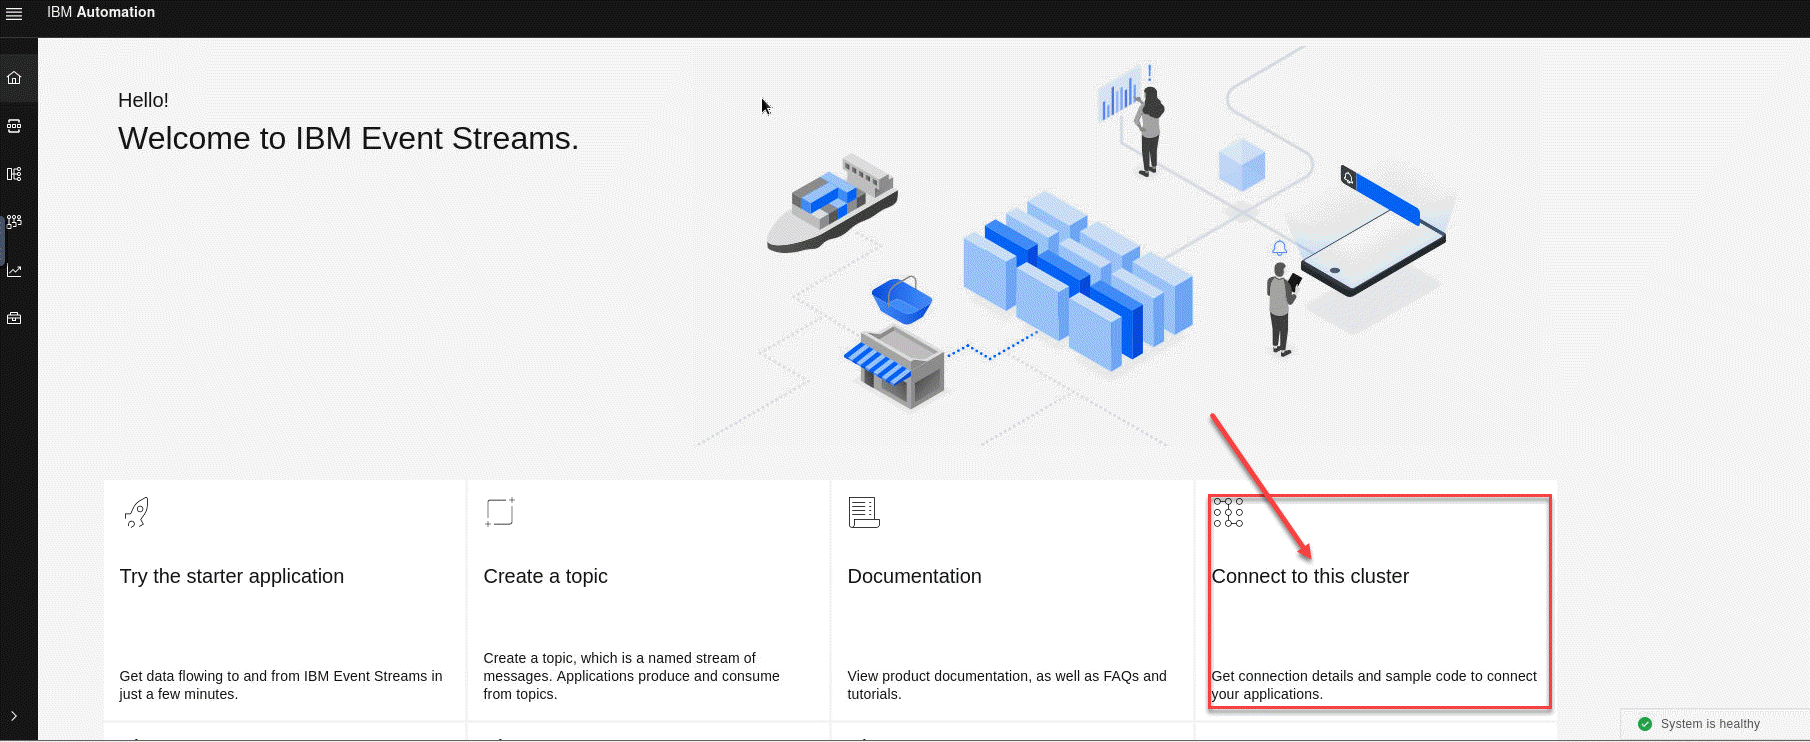Select the Create a topic tile
1810x742 pixels.
[545, 576]
